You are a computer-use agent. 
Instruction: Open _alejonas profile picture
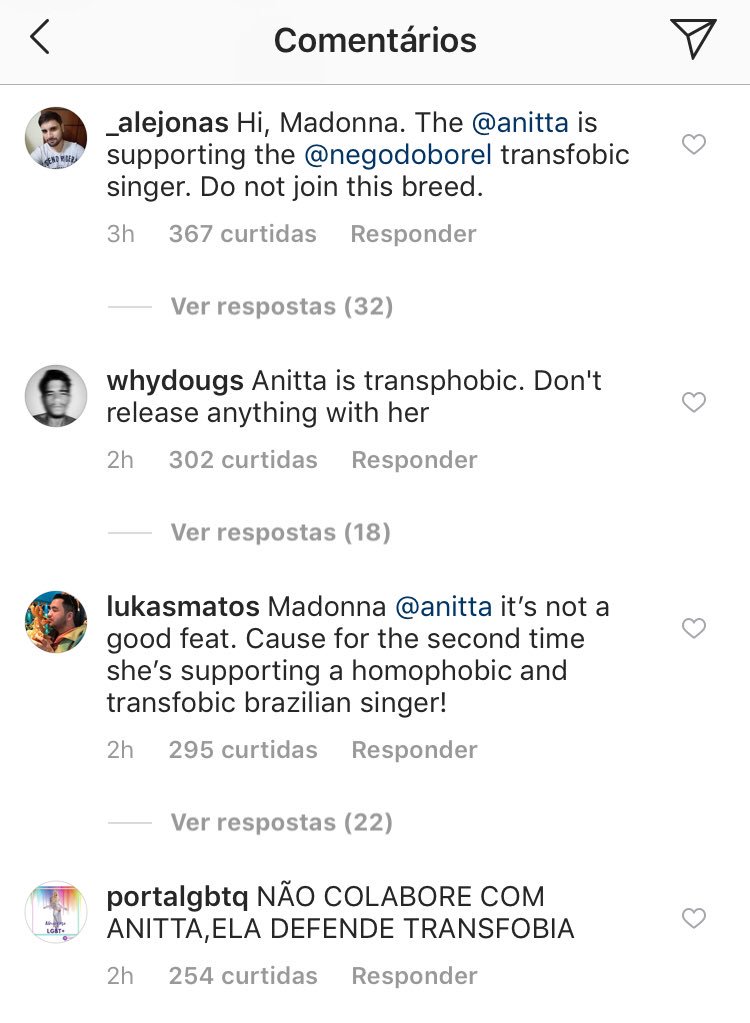pos(55,138)
